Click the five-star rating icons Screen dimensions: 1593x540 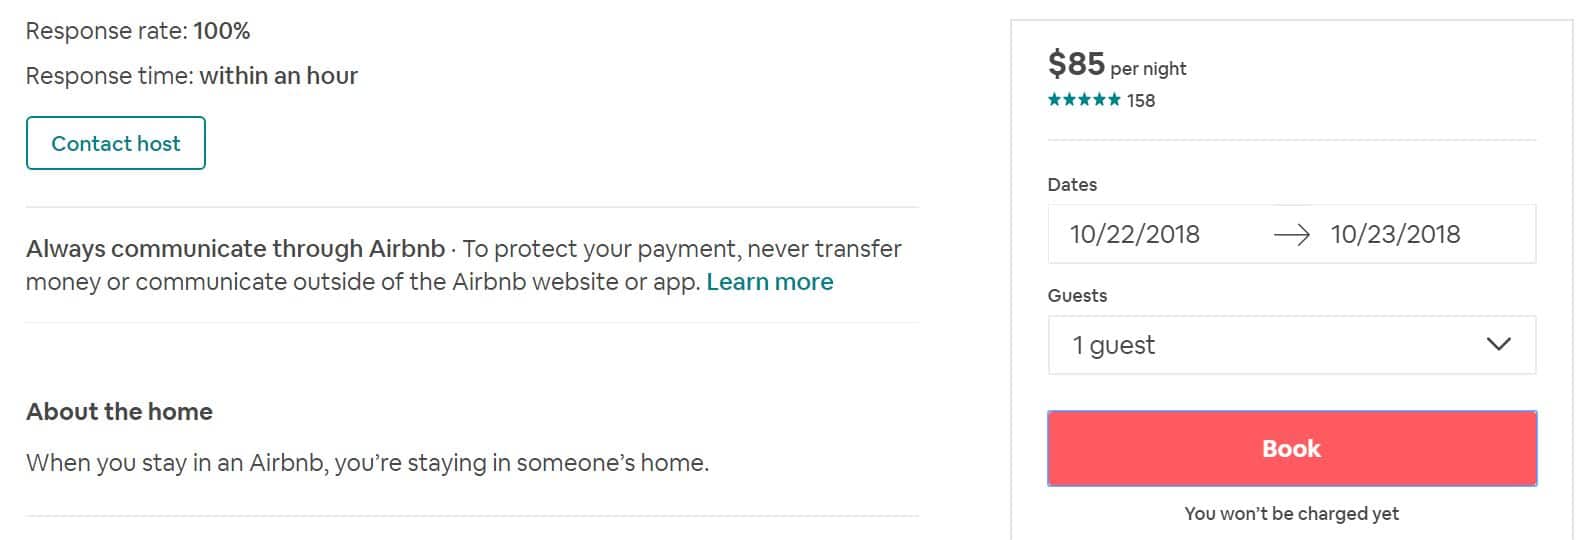[x=1084, y=100]
